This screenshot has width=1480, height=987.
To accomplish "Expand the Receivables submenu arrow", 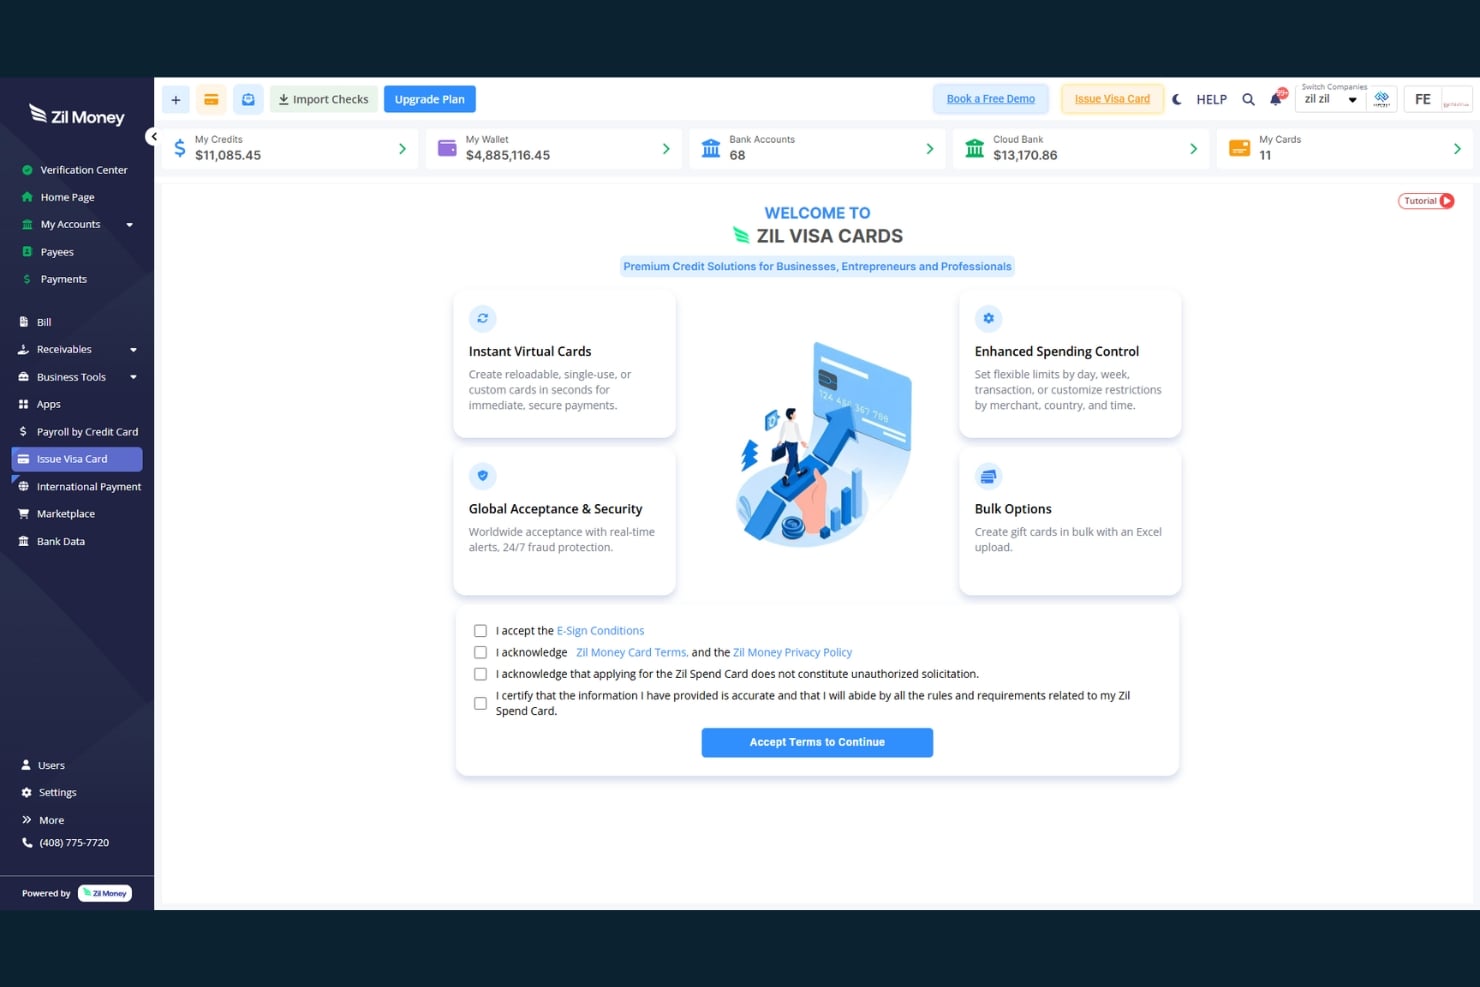I will pos(133,350).
